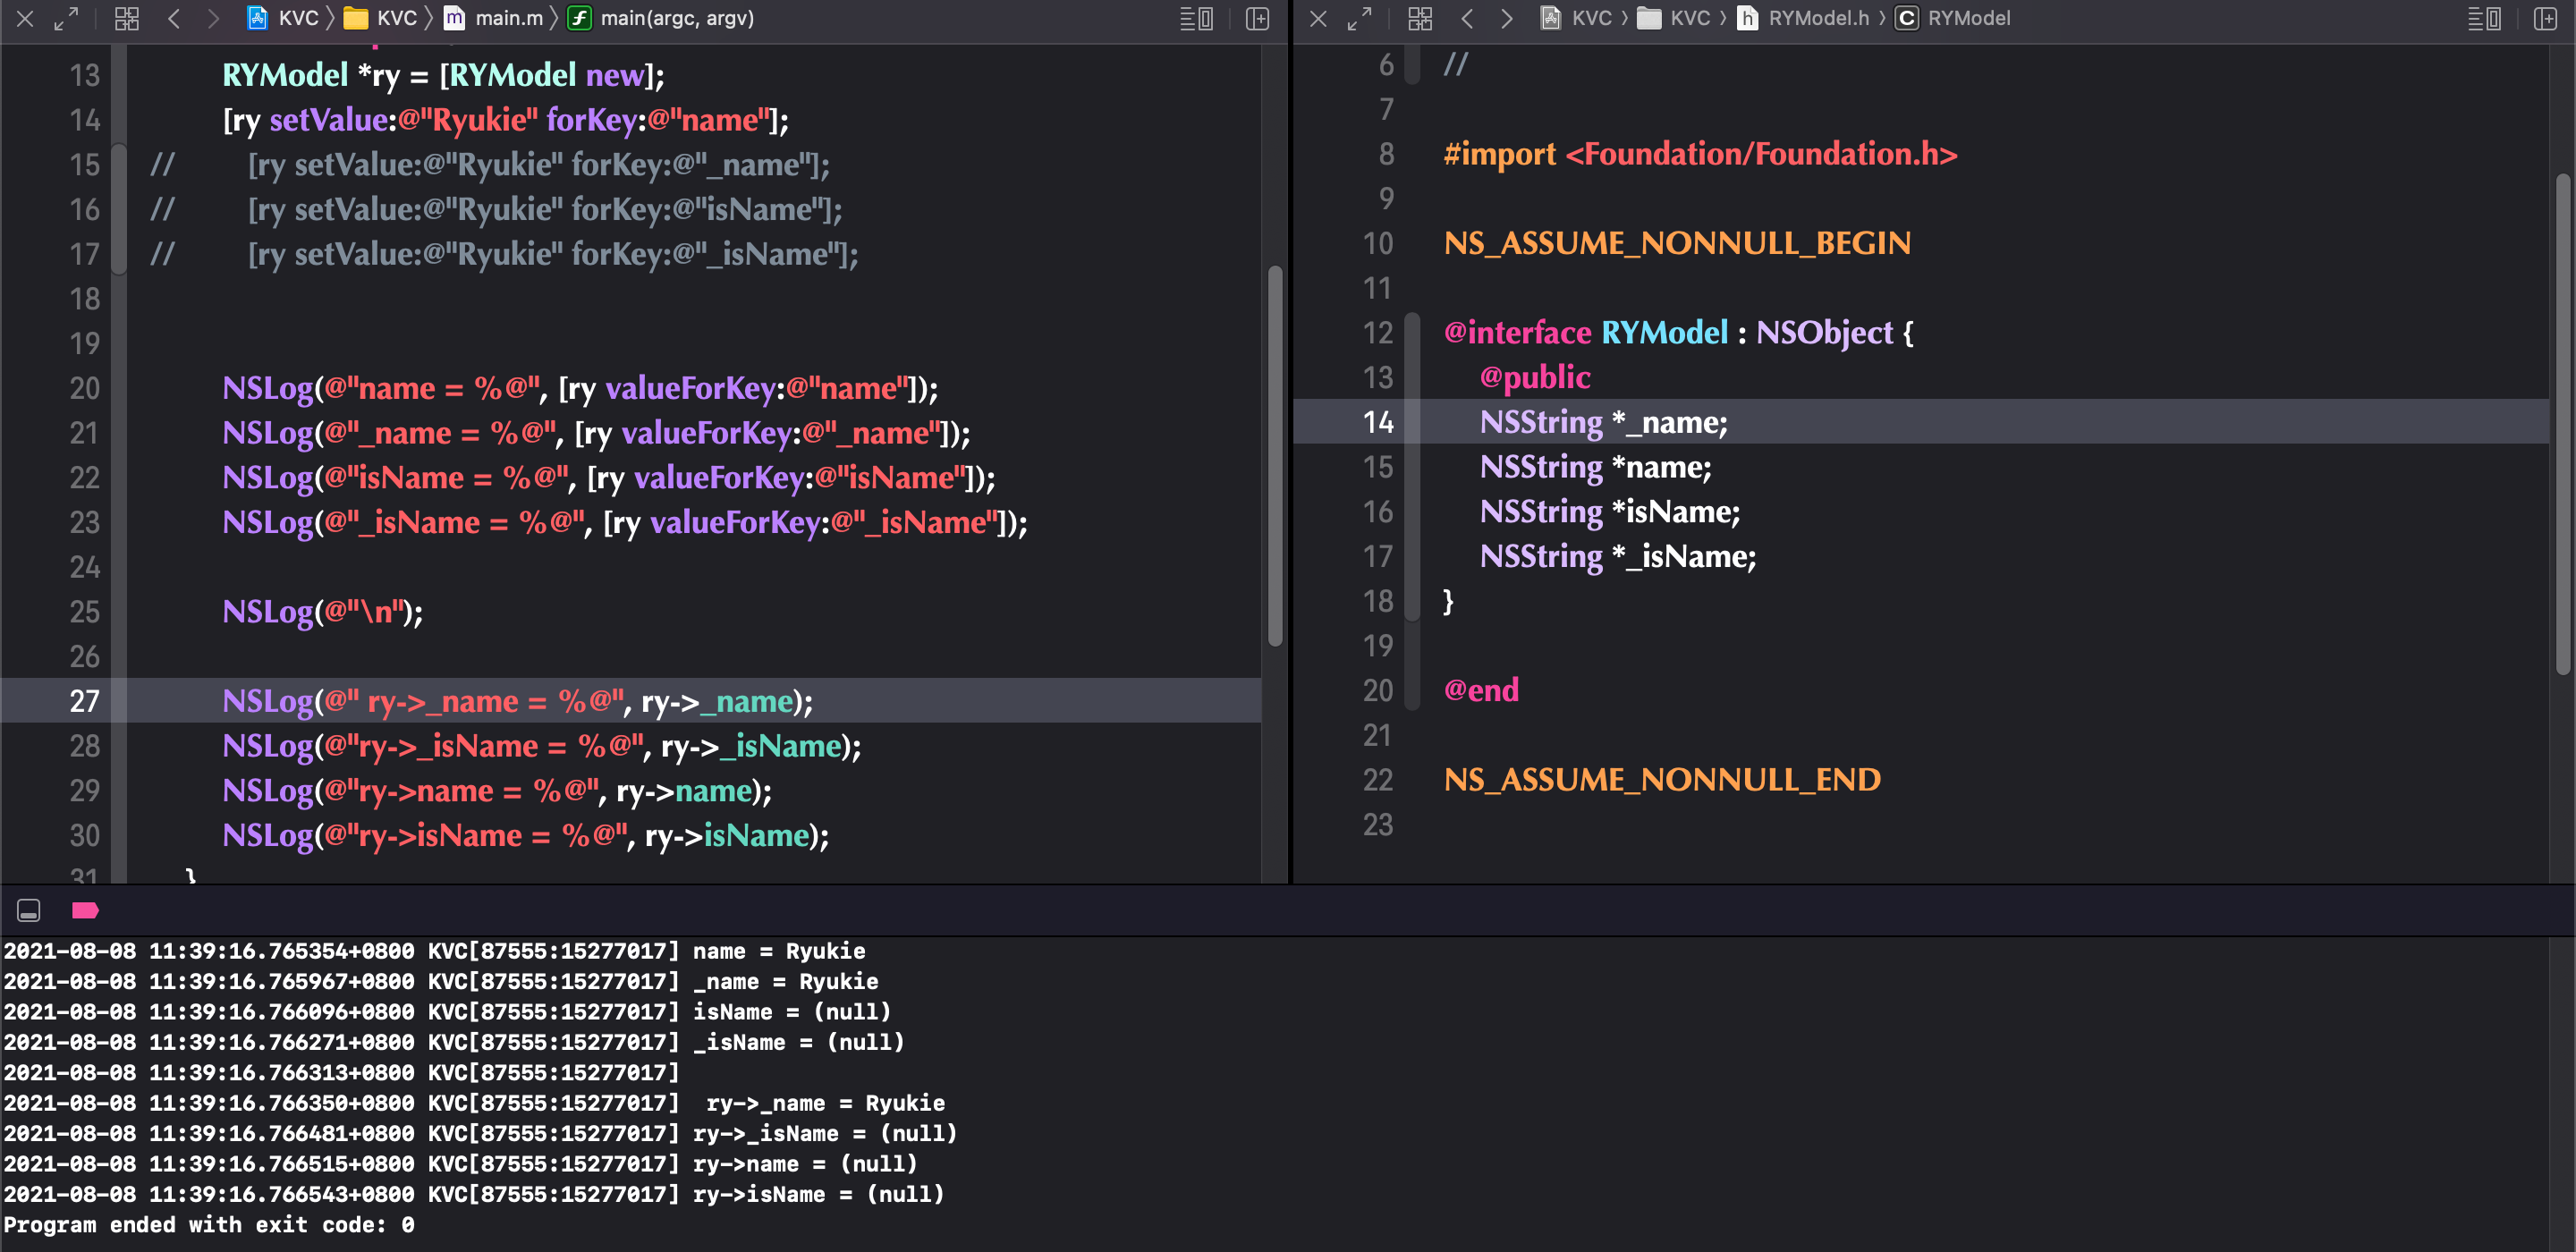Click 'RYModel *ry = [RYModel new];' line
The width and height of the screenshot is (2576, 1252).
pos(443,75)
